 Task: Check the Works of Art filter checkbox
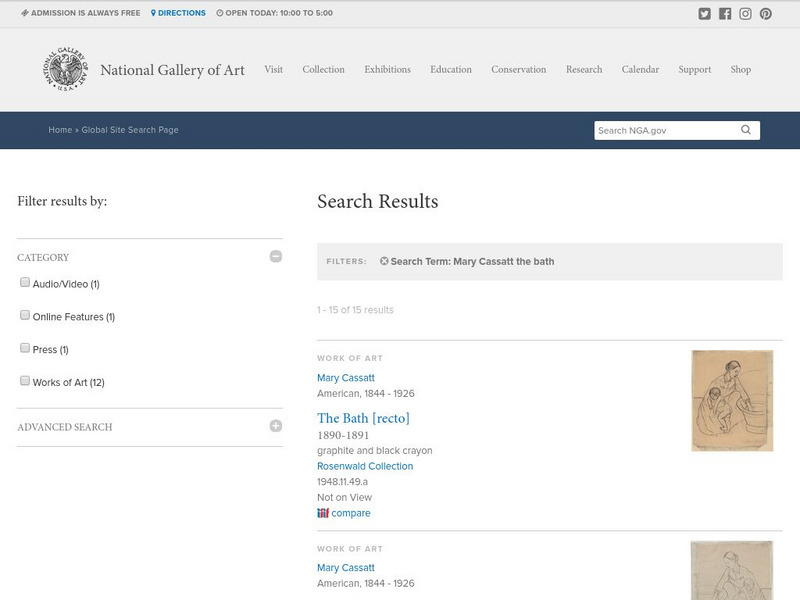click(x=24, y=381)
